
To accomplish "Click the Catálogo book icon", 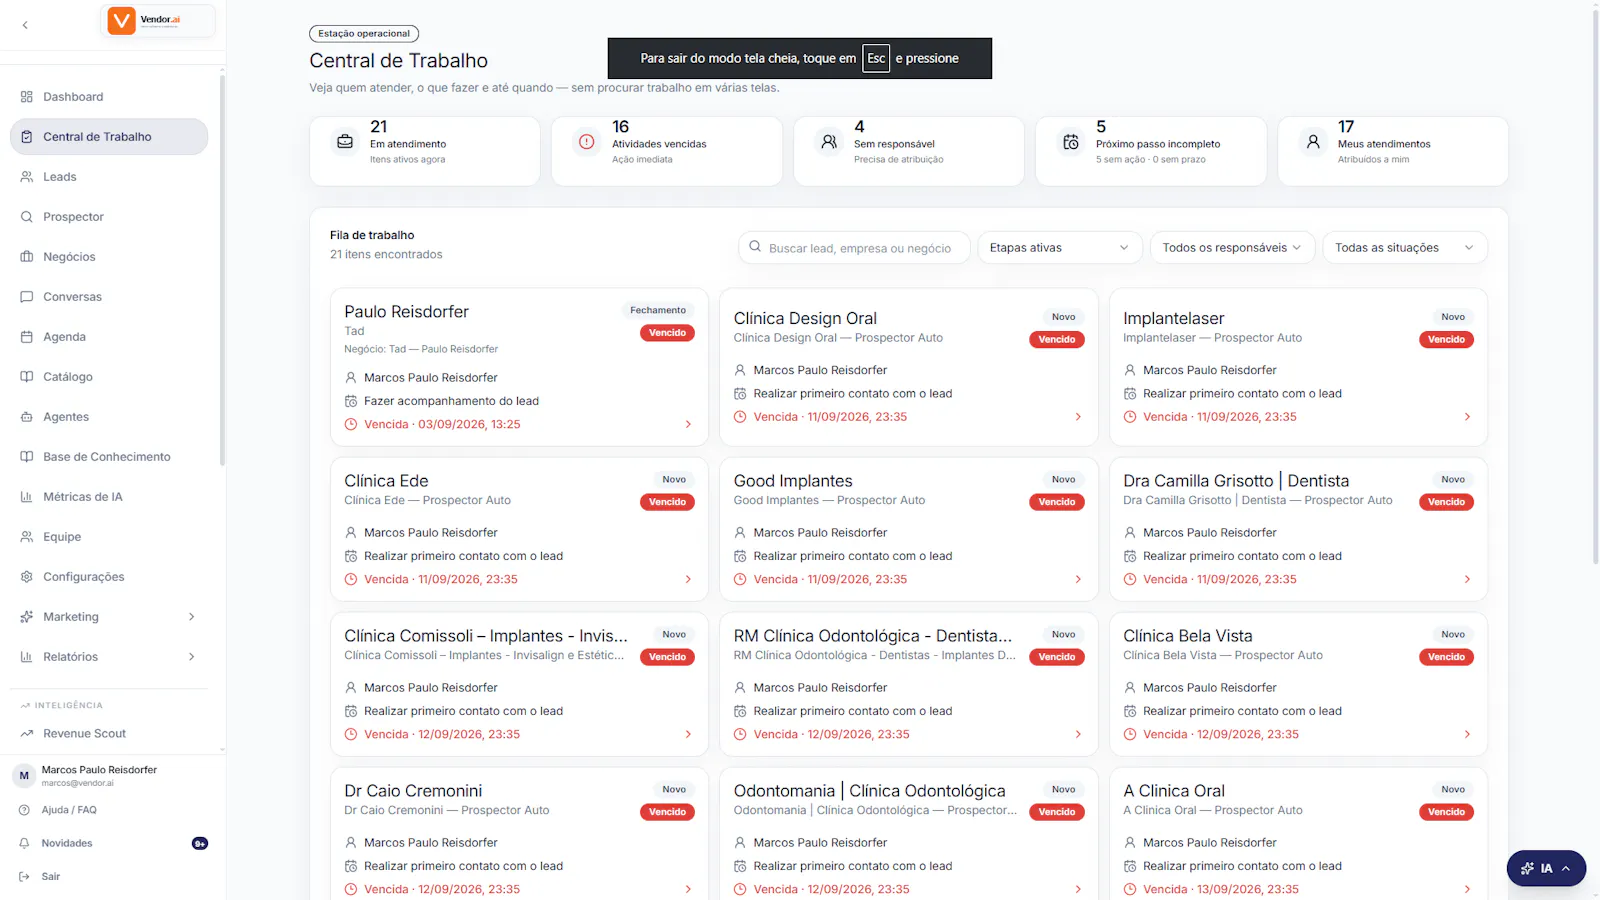I will (27, 377).
